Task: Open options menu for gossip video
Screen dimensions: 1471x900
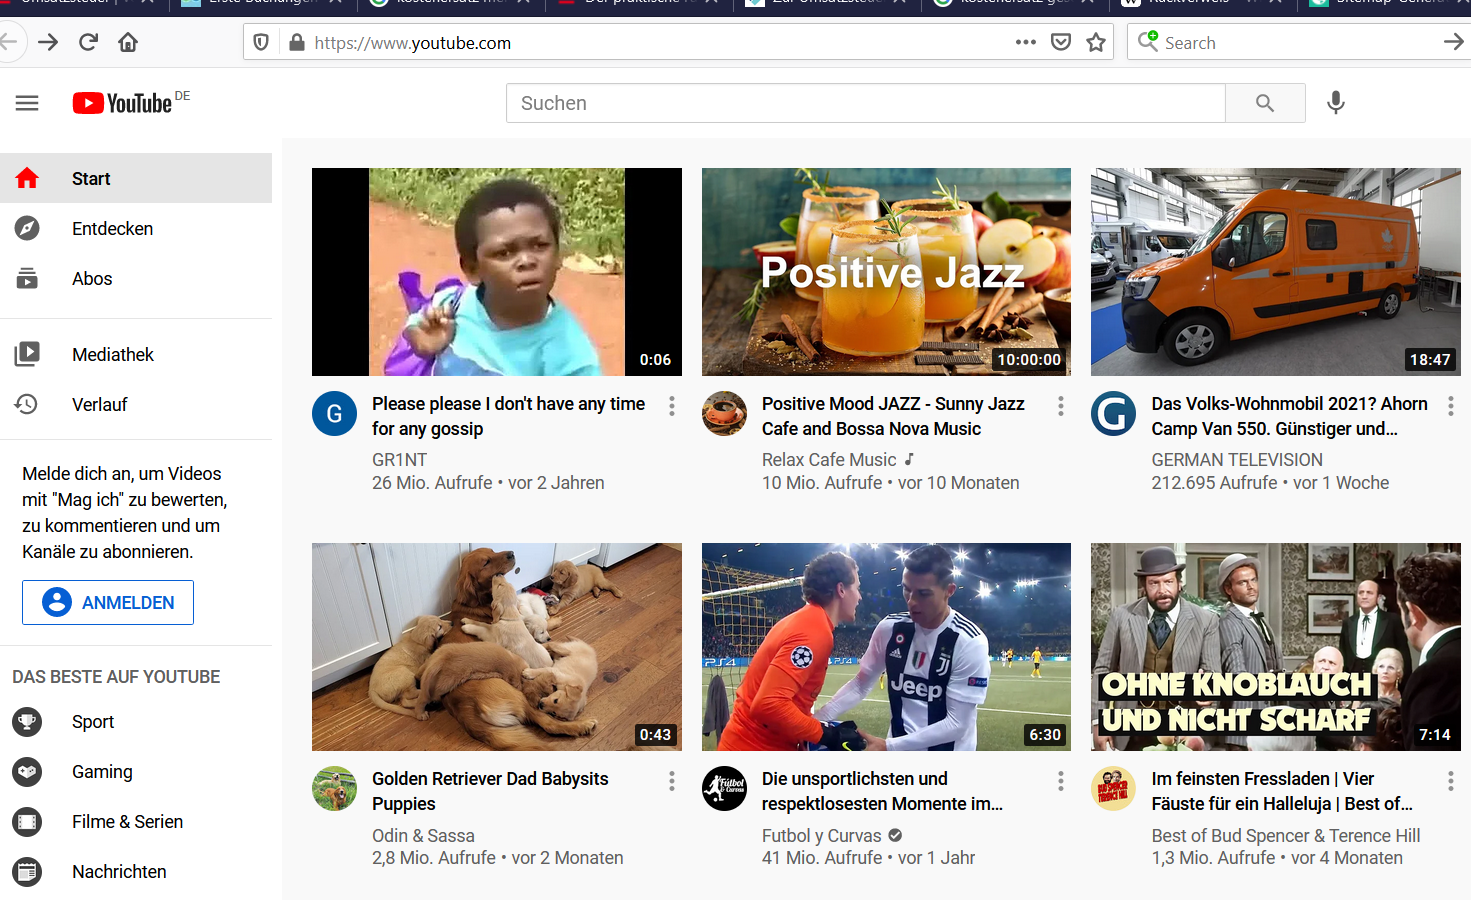Action: [672, 406]
